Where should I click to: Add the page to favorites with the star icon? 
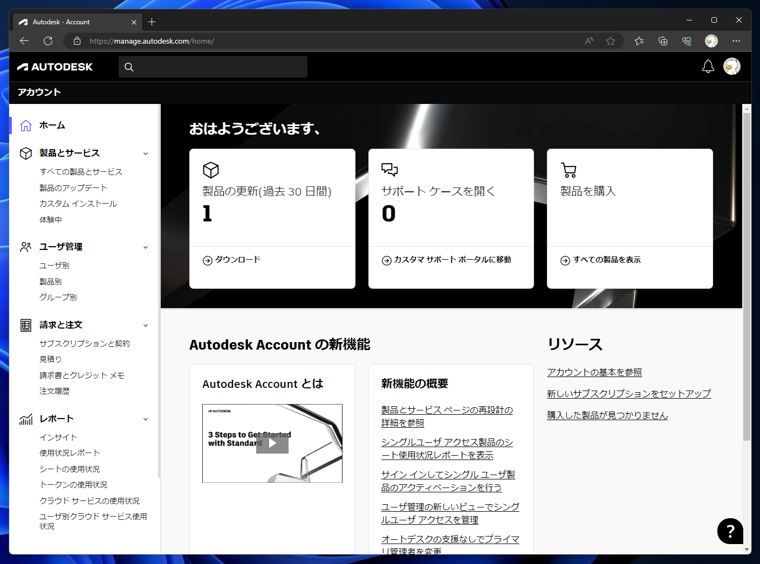pos(611,41)
